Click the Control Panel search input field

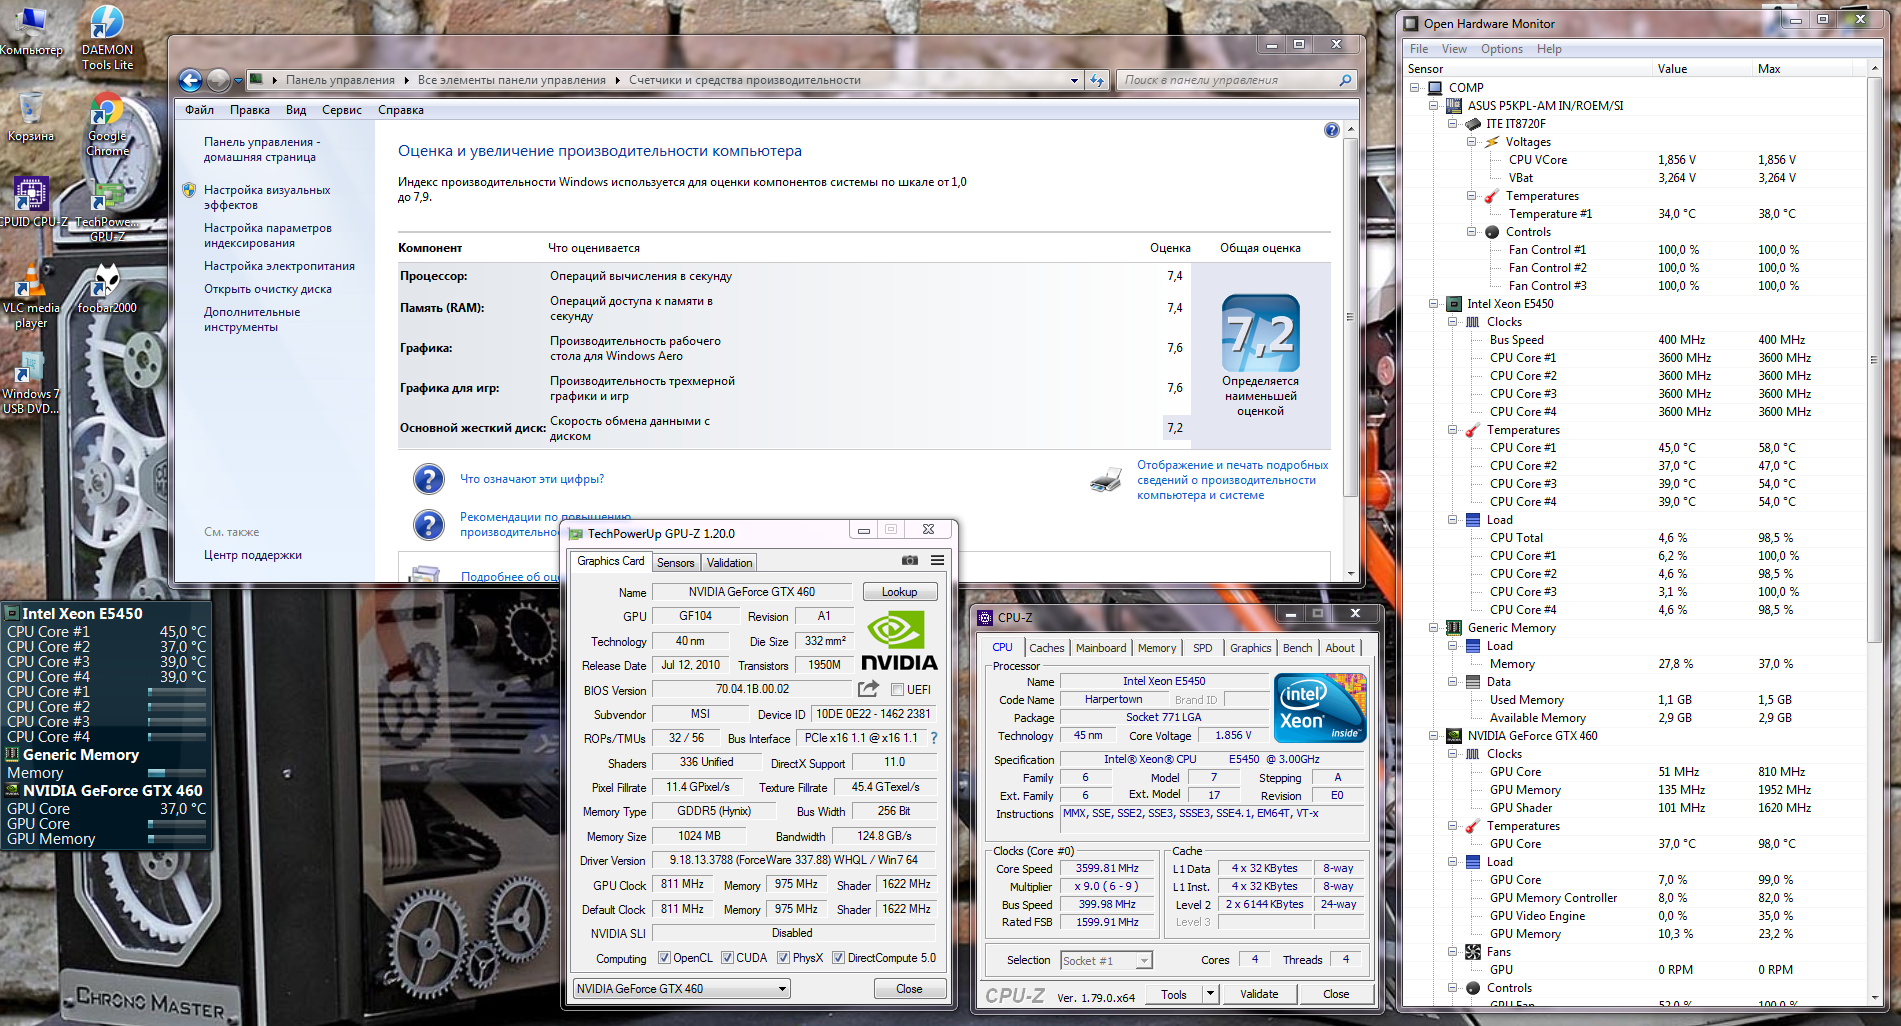pos(1228,80)
